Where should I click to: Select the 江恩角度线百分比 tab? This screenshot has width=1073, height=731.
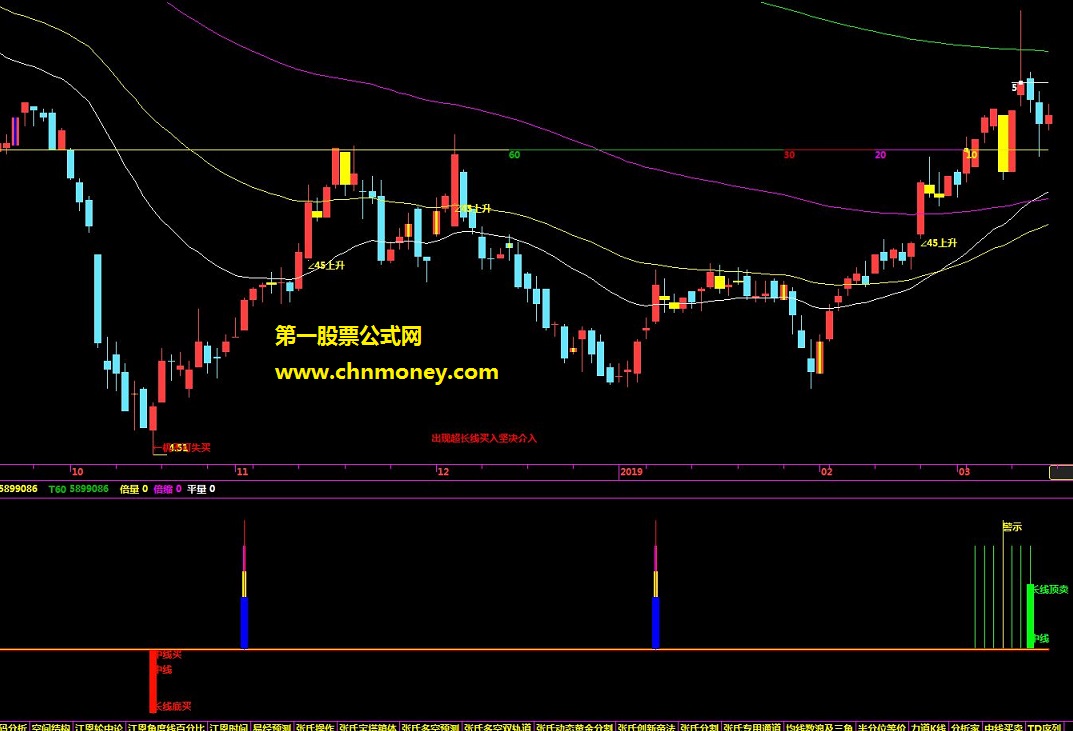[166, 727]
